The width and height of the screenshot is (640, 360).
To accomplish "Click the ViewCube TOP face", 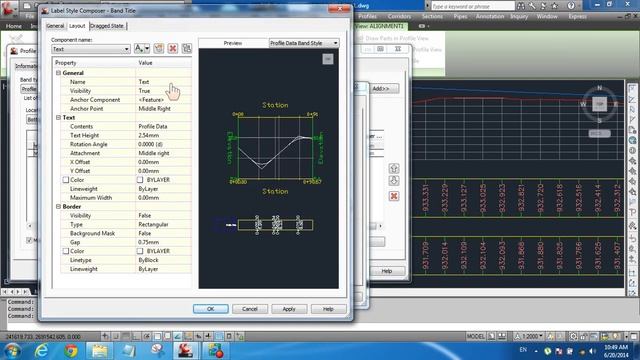I will 599,104.
